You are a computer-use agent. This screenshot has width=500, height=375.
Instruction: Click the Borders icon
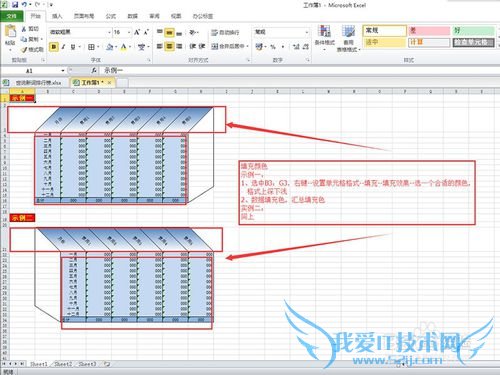click(x=91, y=47)
